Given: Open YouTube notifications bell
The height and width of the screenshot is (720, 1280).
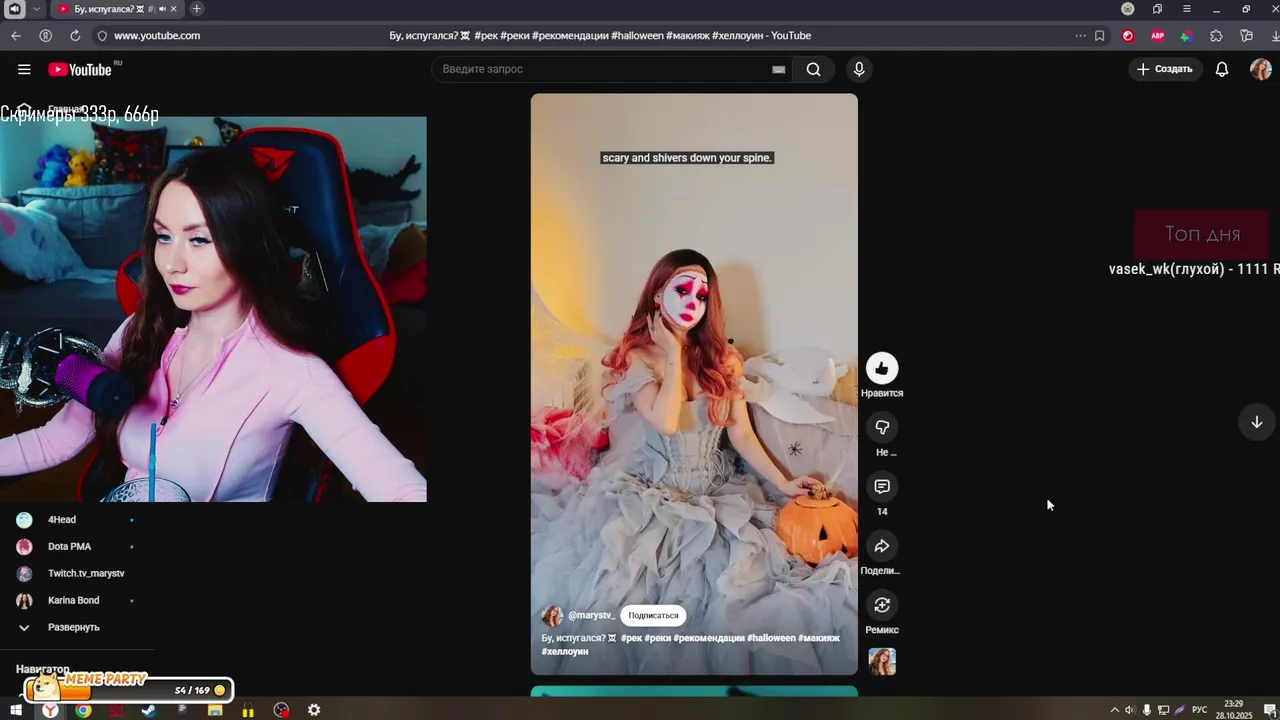Looking at the screenshot, I should point(1222,69).
